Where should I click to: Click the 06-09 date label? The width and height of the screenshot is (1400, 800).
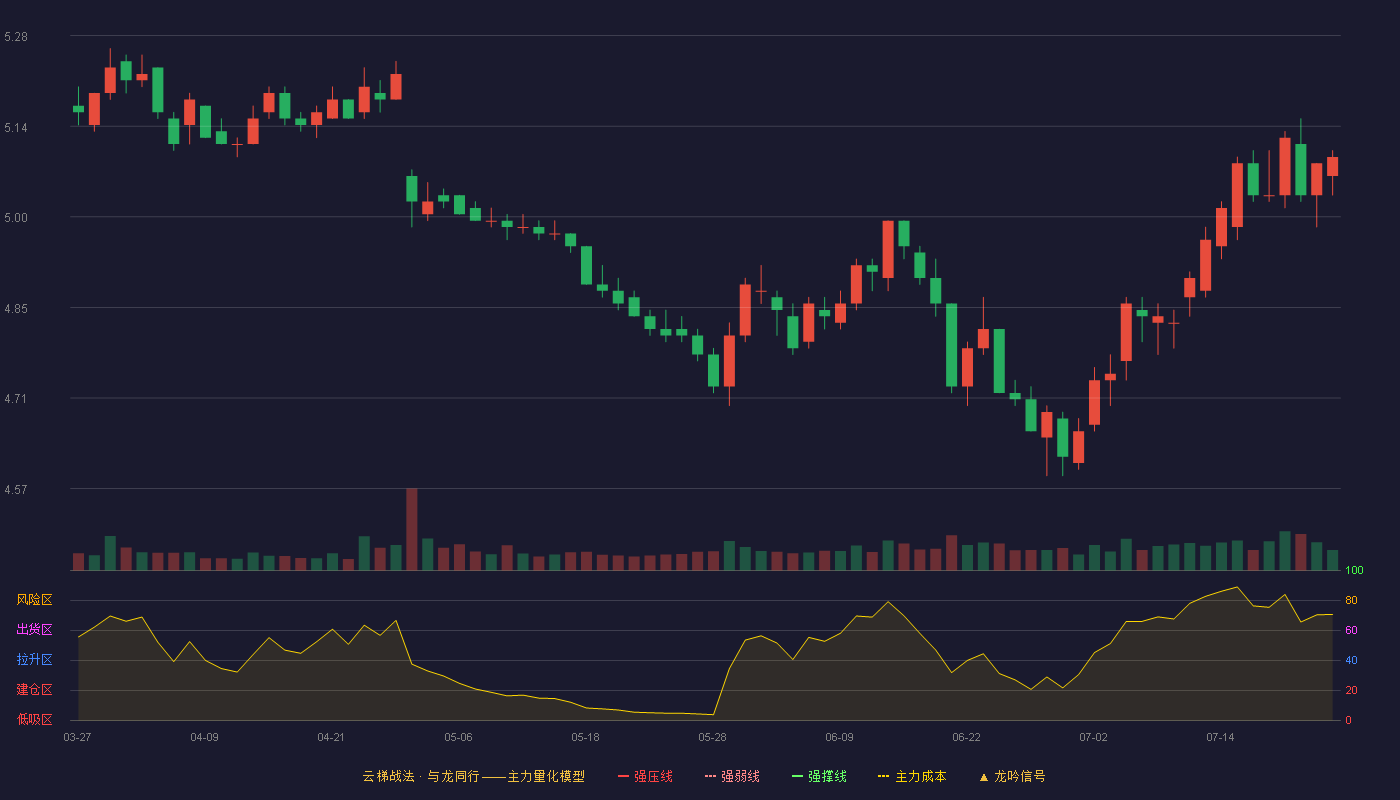point(839,737)
